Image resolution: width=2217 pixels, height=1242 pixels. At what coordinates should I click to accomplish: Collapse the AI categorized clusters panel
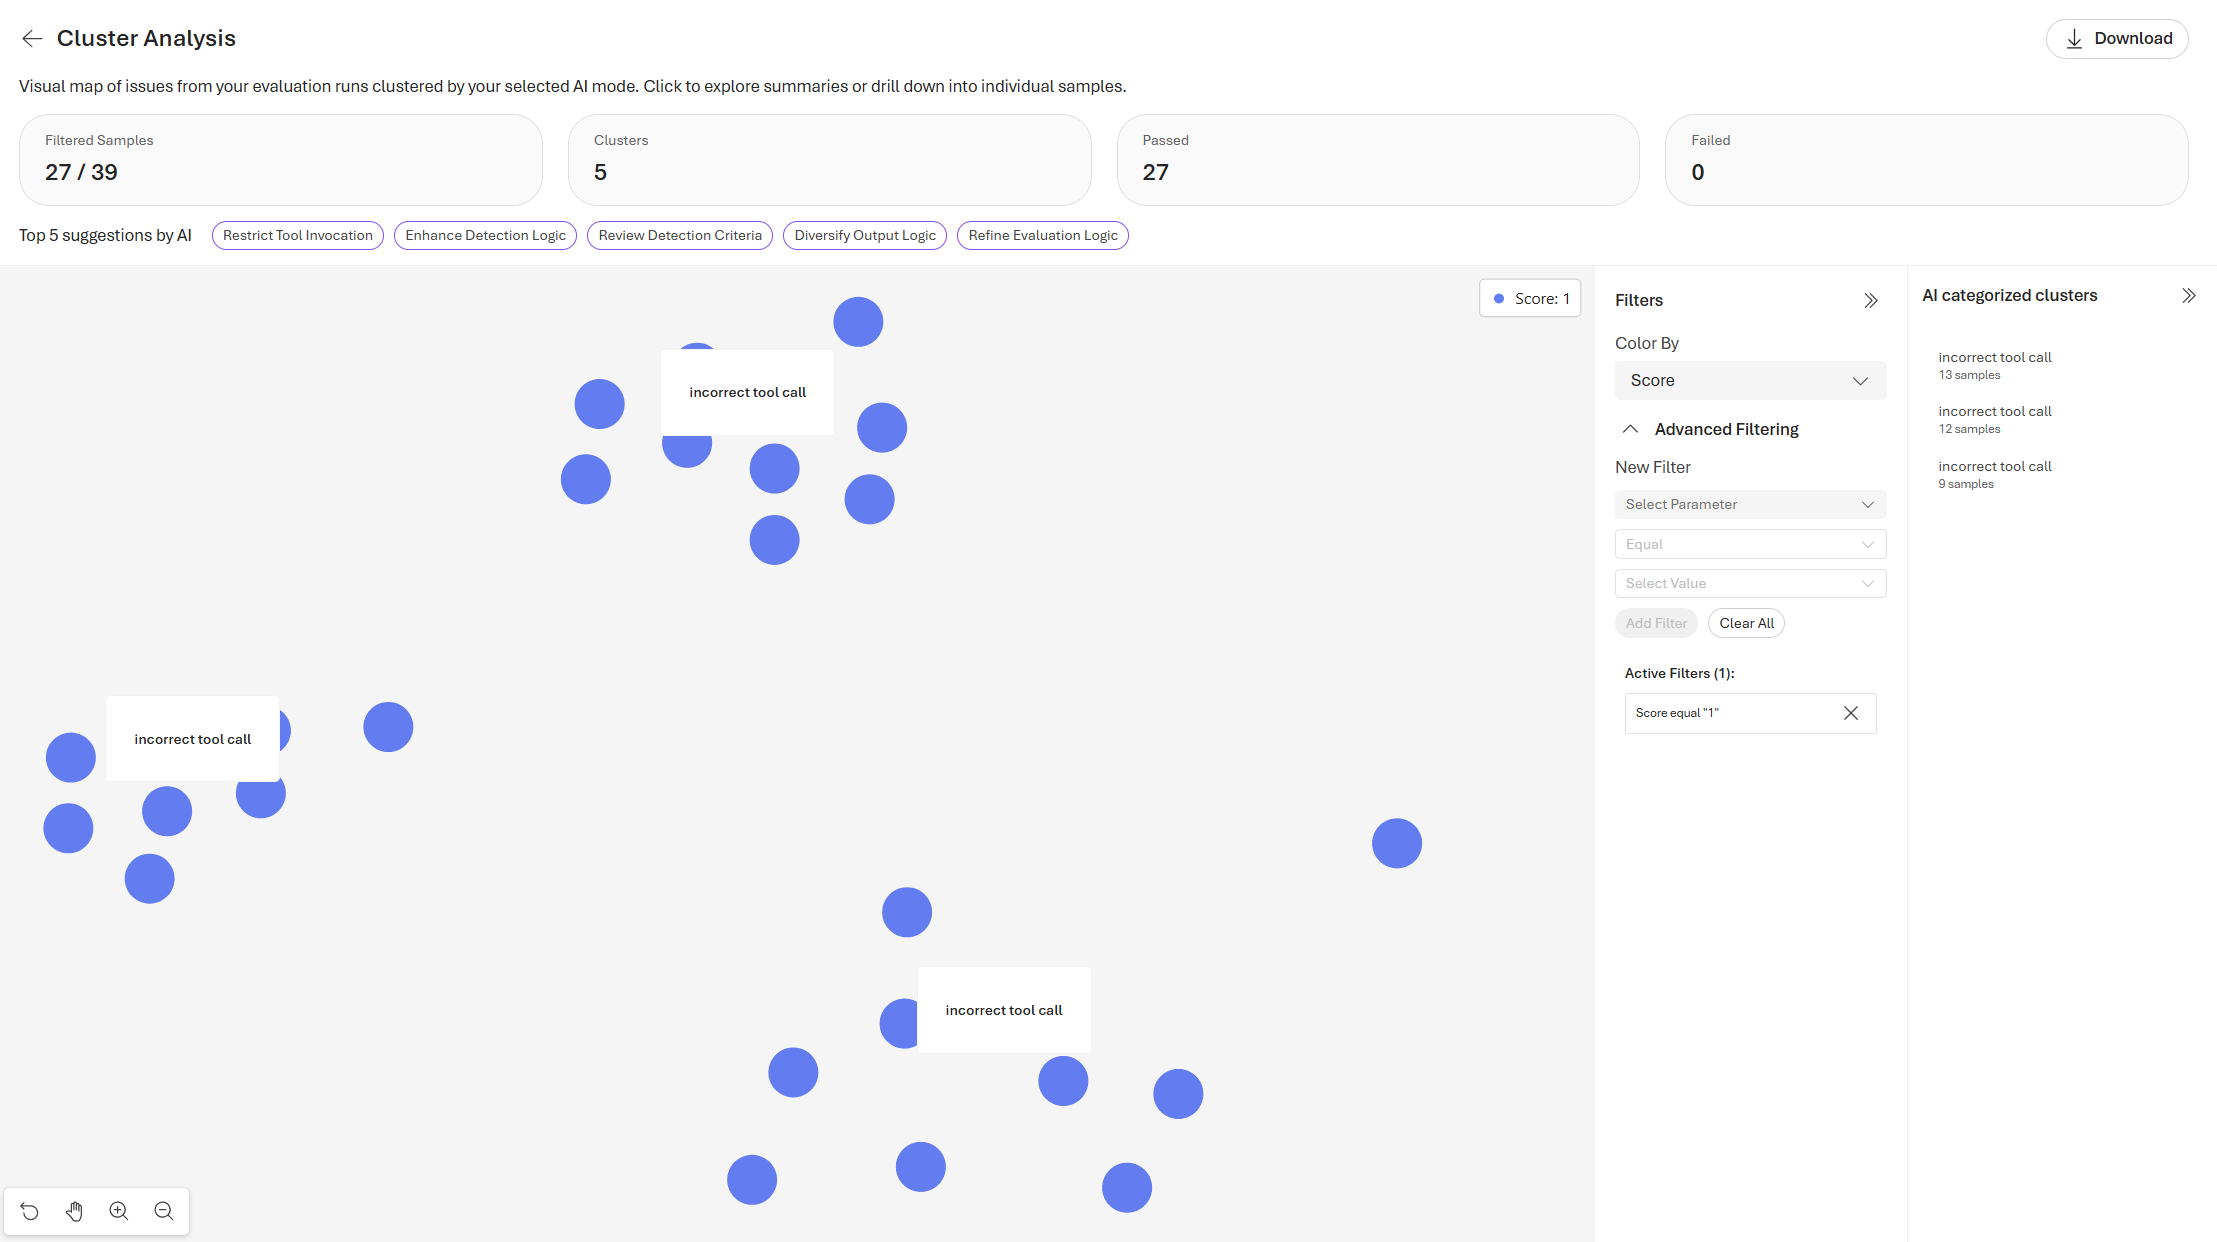2189,294
